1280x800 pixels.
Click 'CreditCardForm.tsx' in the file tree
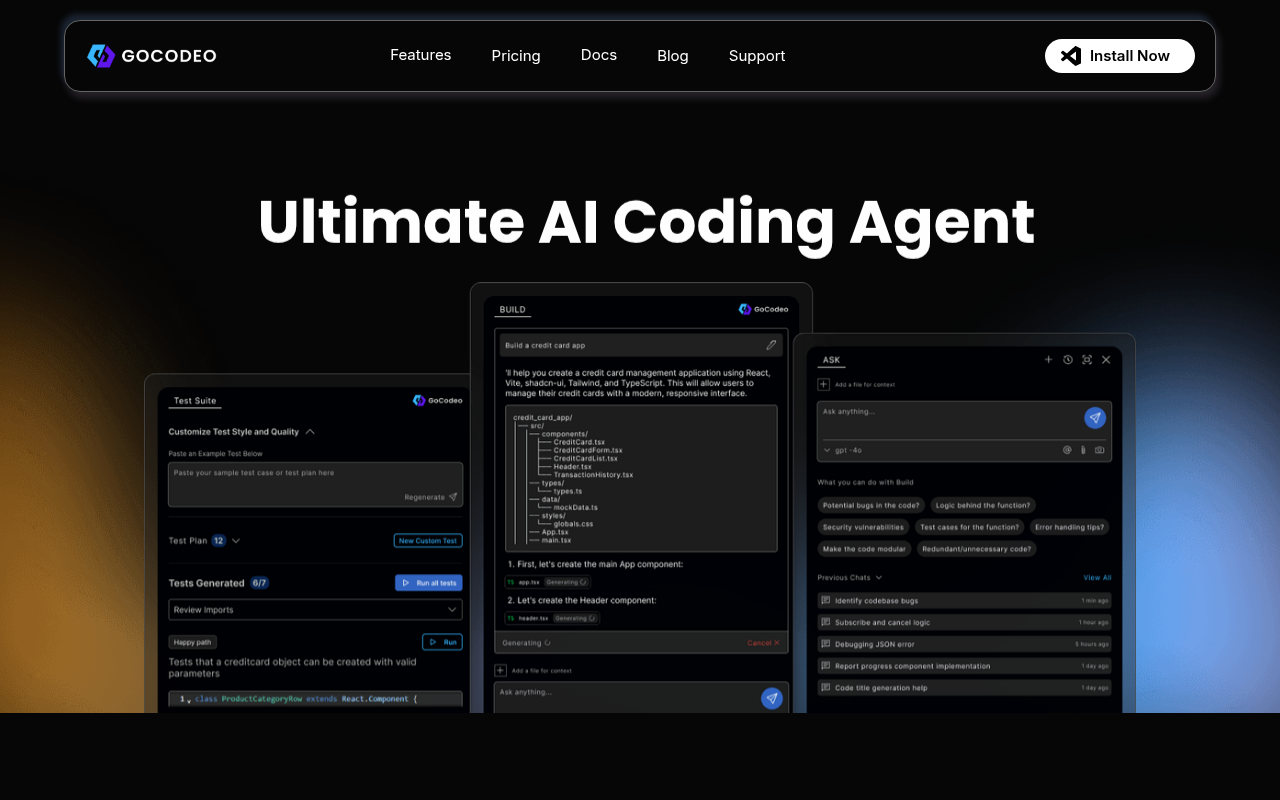pyautogui.click(x=588, y=450)
